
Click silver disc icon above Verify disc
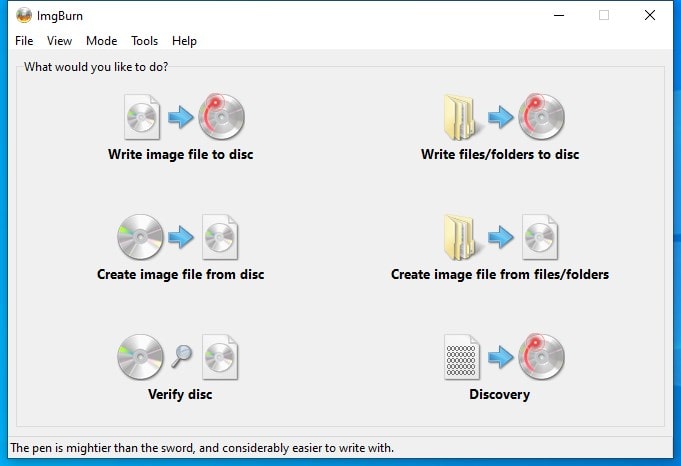(140, 357)
